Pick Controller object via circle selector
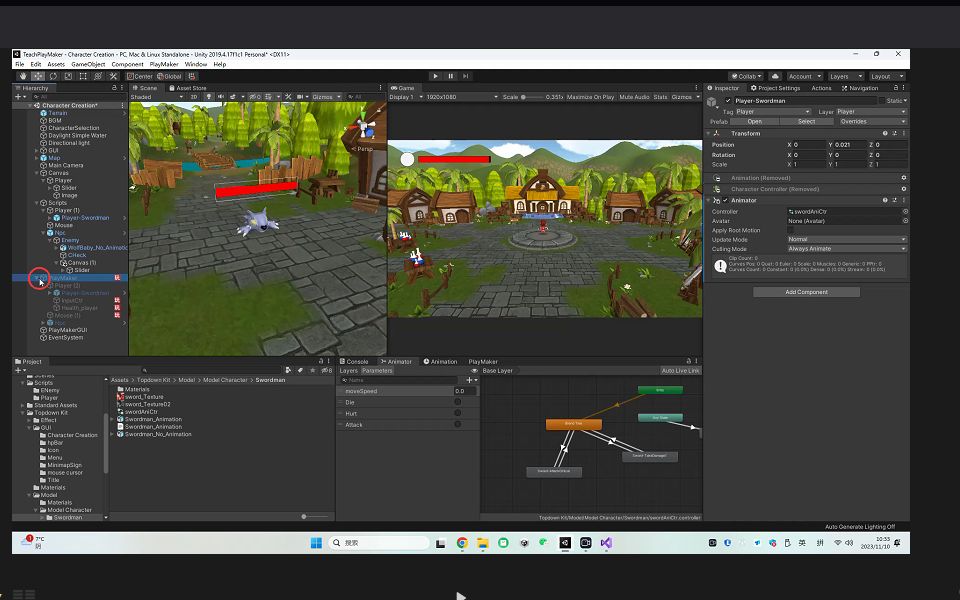This screenshot has width=960, height=600. tap(905, 211)
